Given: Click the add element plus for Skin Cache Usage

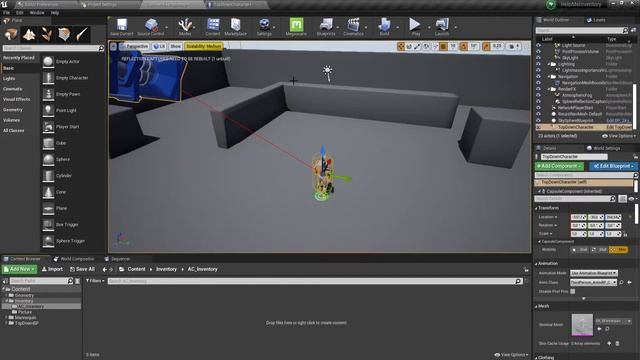Looking at the screenshot, I should 609,343.
